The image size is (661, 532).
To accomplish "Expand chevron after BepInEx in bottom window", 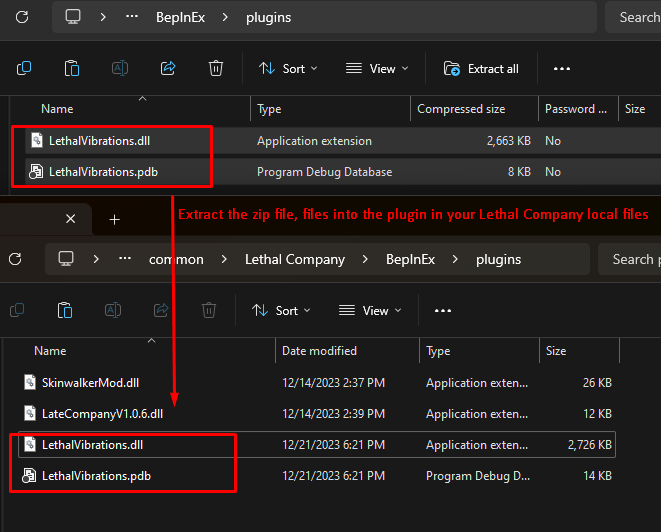I will click(455, 259).
